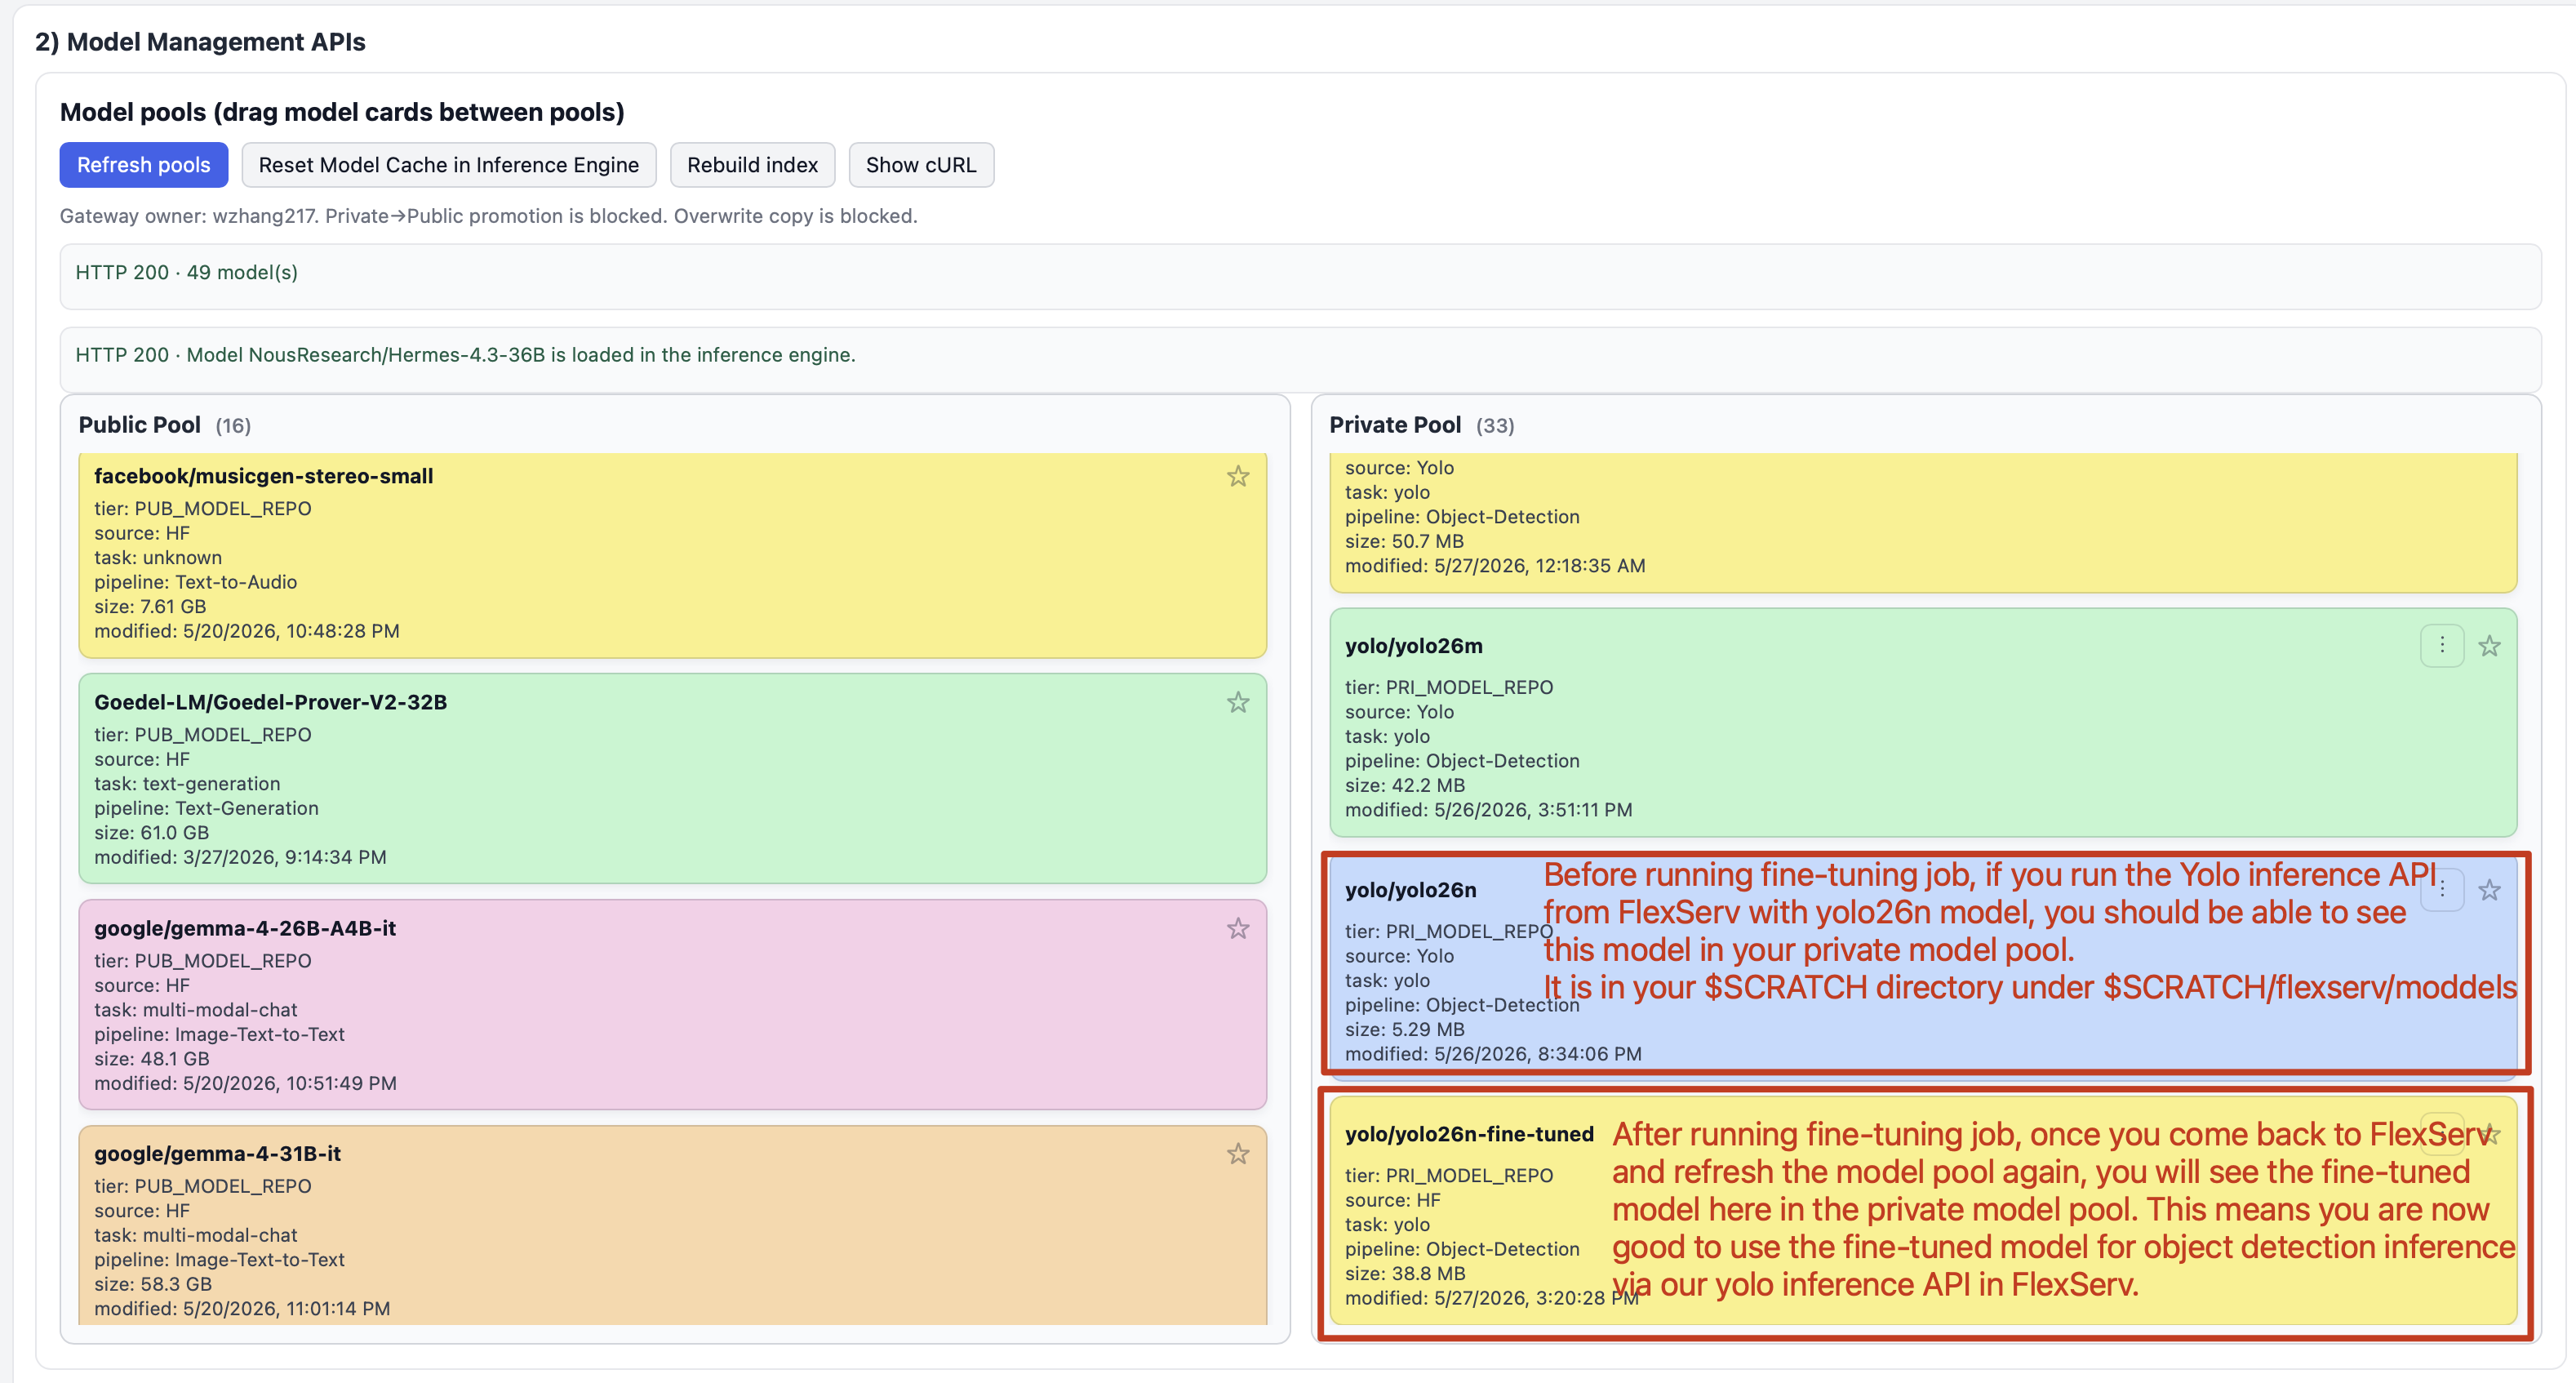This screenshot has width=2576, height=1383.
Task: Favorite the Goedel-Prover-V2-32B model card
Action: tap(1238, 702)
